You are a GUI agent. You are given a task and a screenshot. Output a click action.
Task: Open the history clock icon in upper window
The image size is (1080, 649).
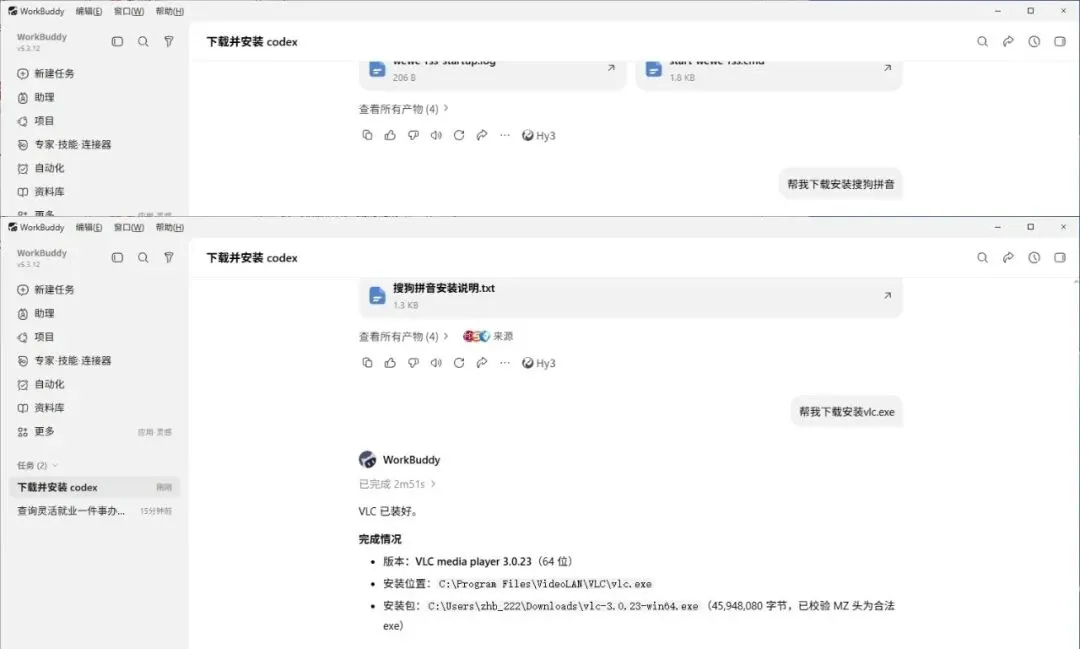coord(1034,41)
